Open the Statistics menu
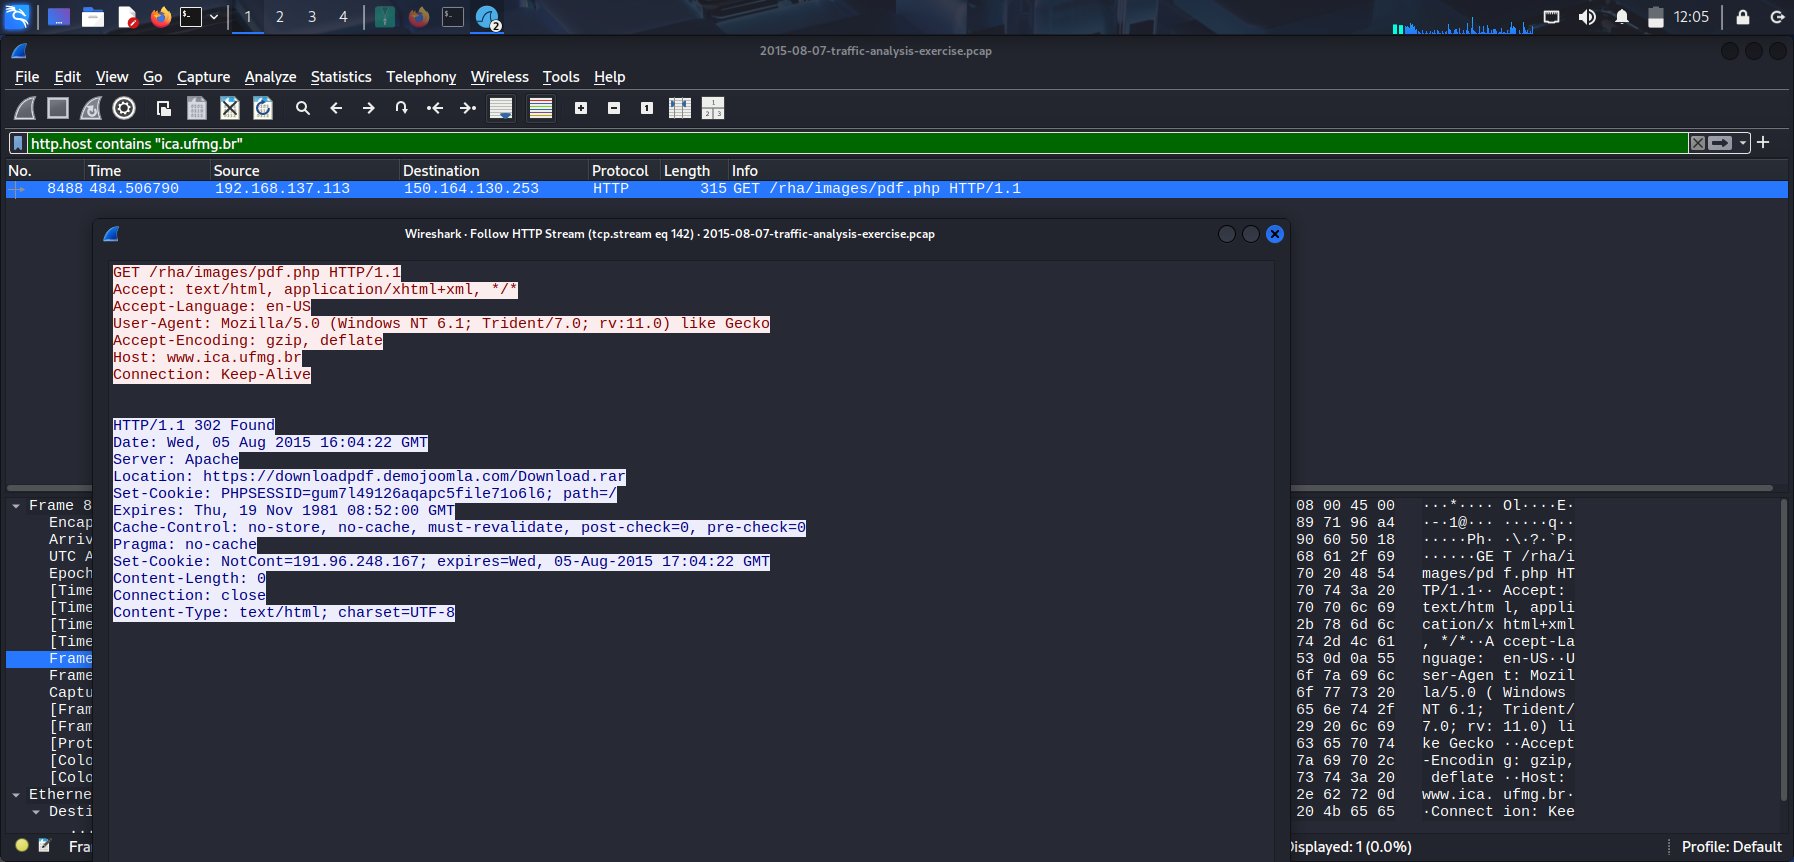The image size is (1794, 862). pos(341,77)
